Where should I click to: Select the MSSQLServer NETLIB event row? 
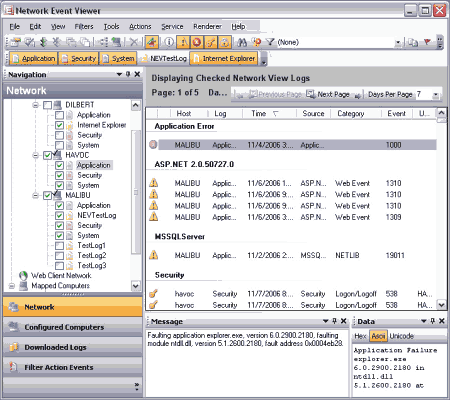pos(291,256)
